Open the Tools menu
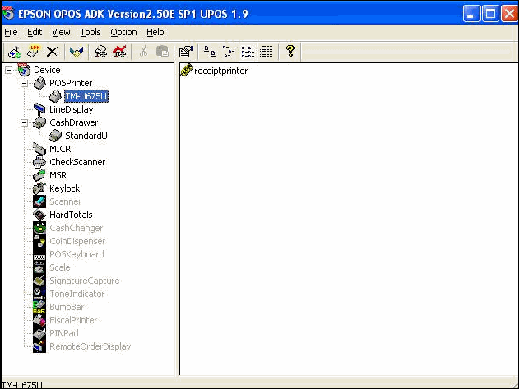 click(x=90, y=32)
